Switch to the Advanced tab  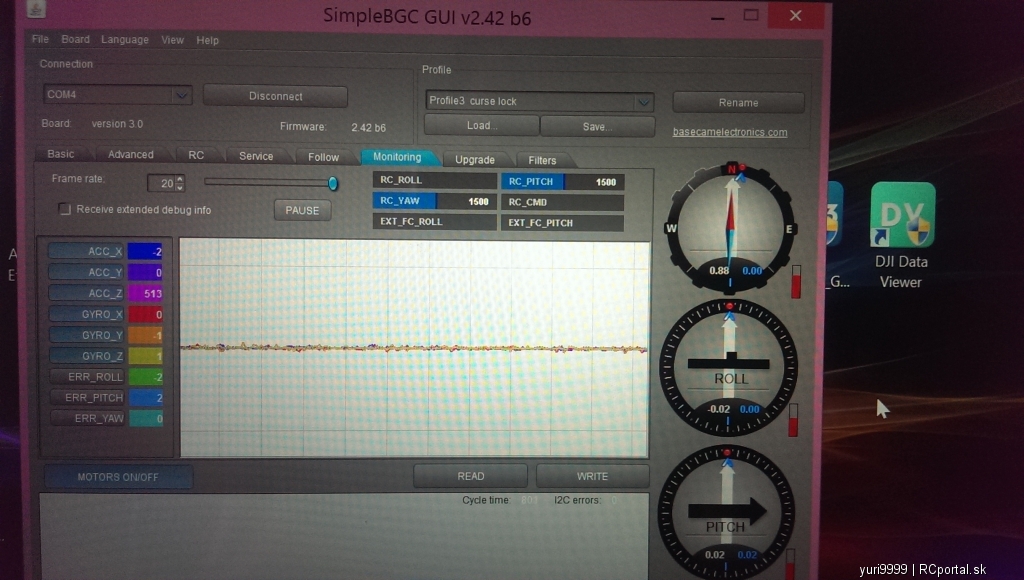[131, 155]
